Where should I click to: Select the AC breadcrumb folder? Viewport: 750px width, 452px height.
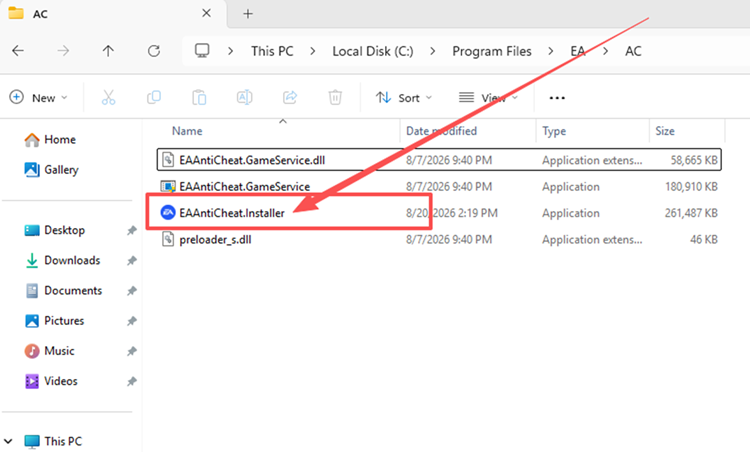633,51
